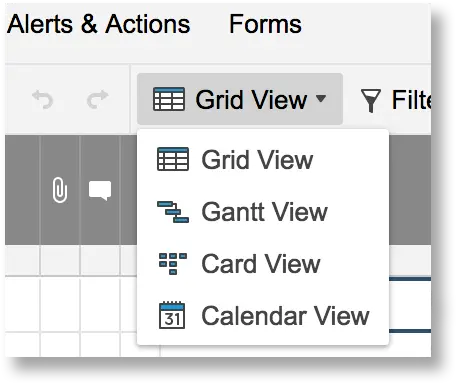Open the Forms menu
Screen dimensions: 456x383
(265, 24)
